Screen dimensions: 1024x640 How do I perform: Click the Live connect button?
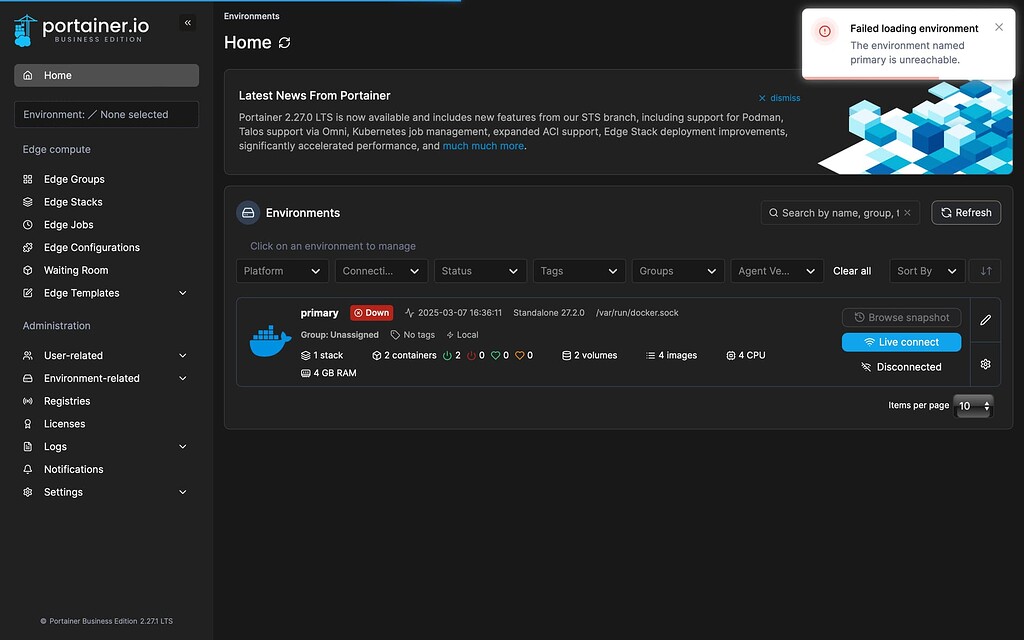click(901, 342)
